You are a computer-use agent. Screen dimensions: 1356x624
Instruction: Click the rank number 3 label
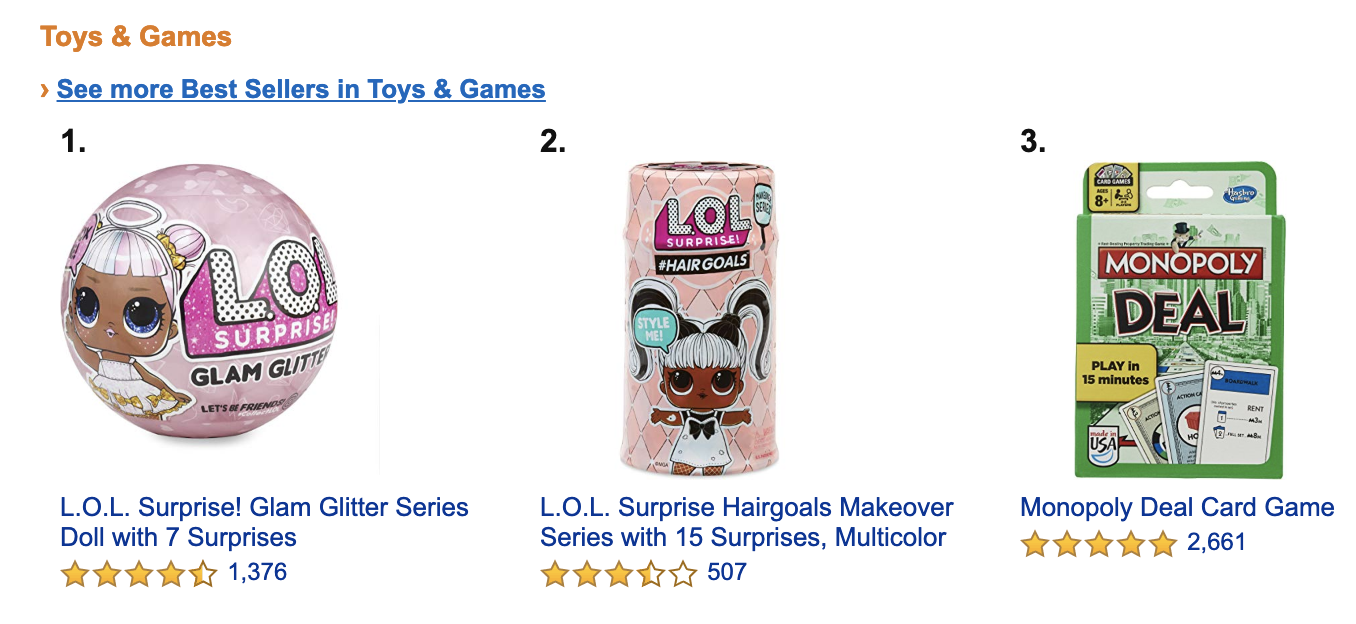[x=1033, y=142]
